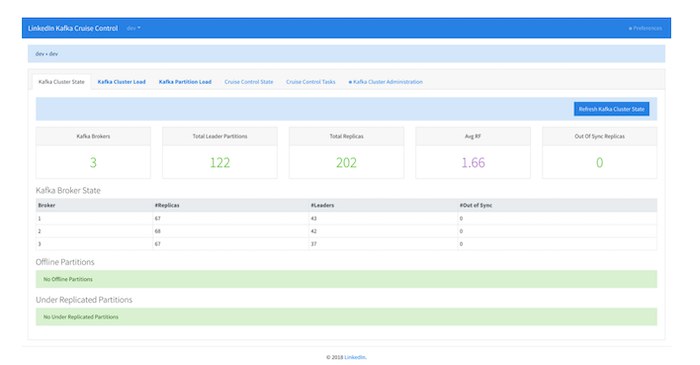The width and height of the screenshot is (700, 365).
Task: Click the Avg RF value 1.66
Action: click(473, 162)
